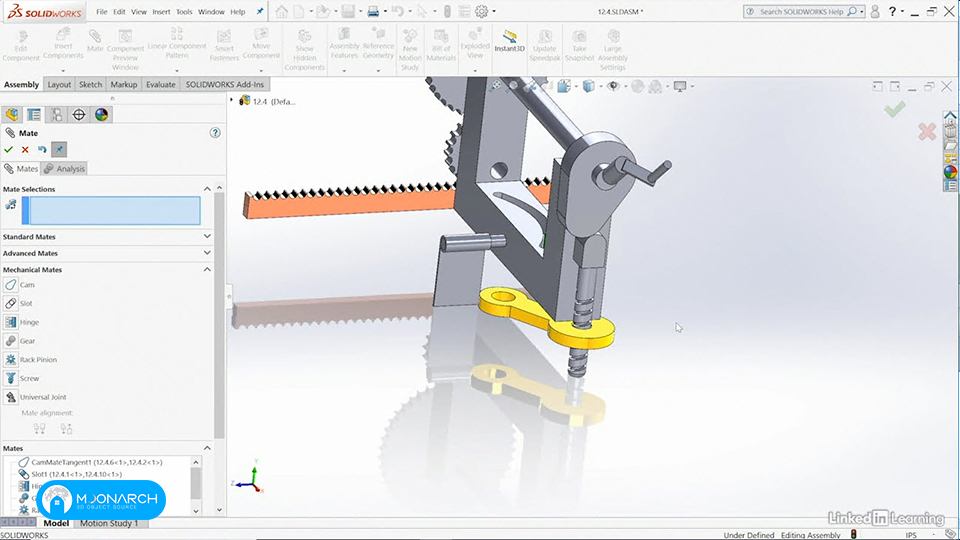Click the Print icon in quick toolbar
Viewport: 960px width, 540px height.
click(x=373, y=11)
